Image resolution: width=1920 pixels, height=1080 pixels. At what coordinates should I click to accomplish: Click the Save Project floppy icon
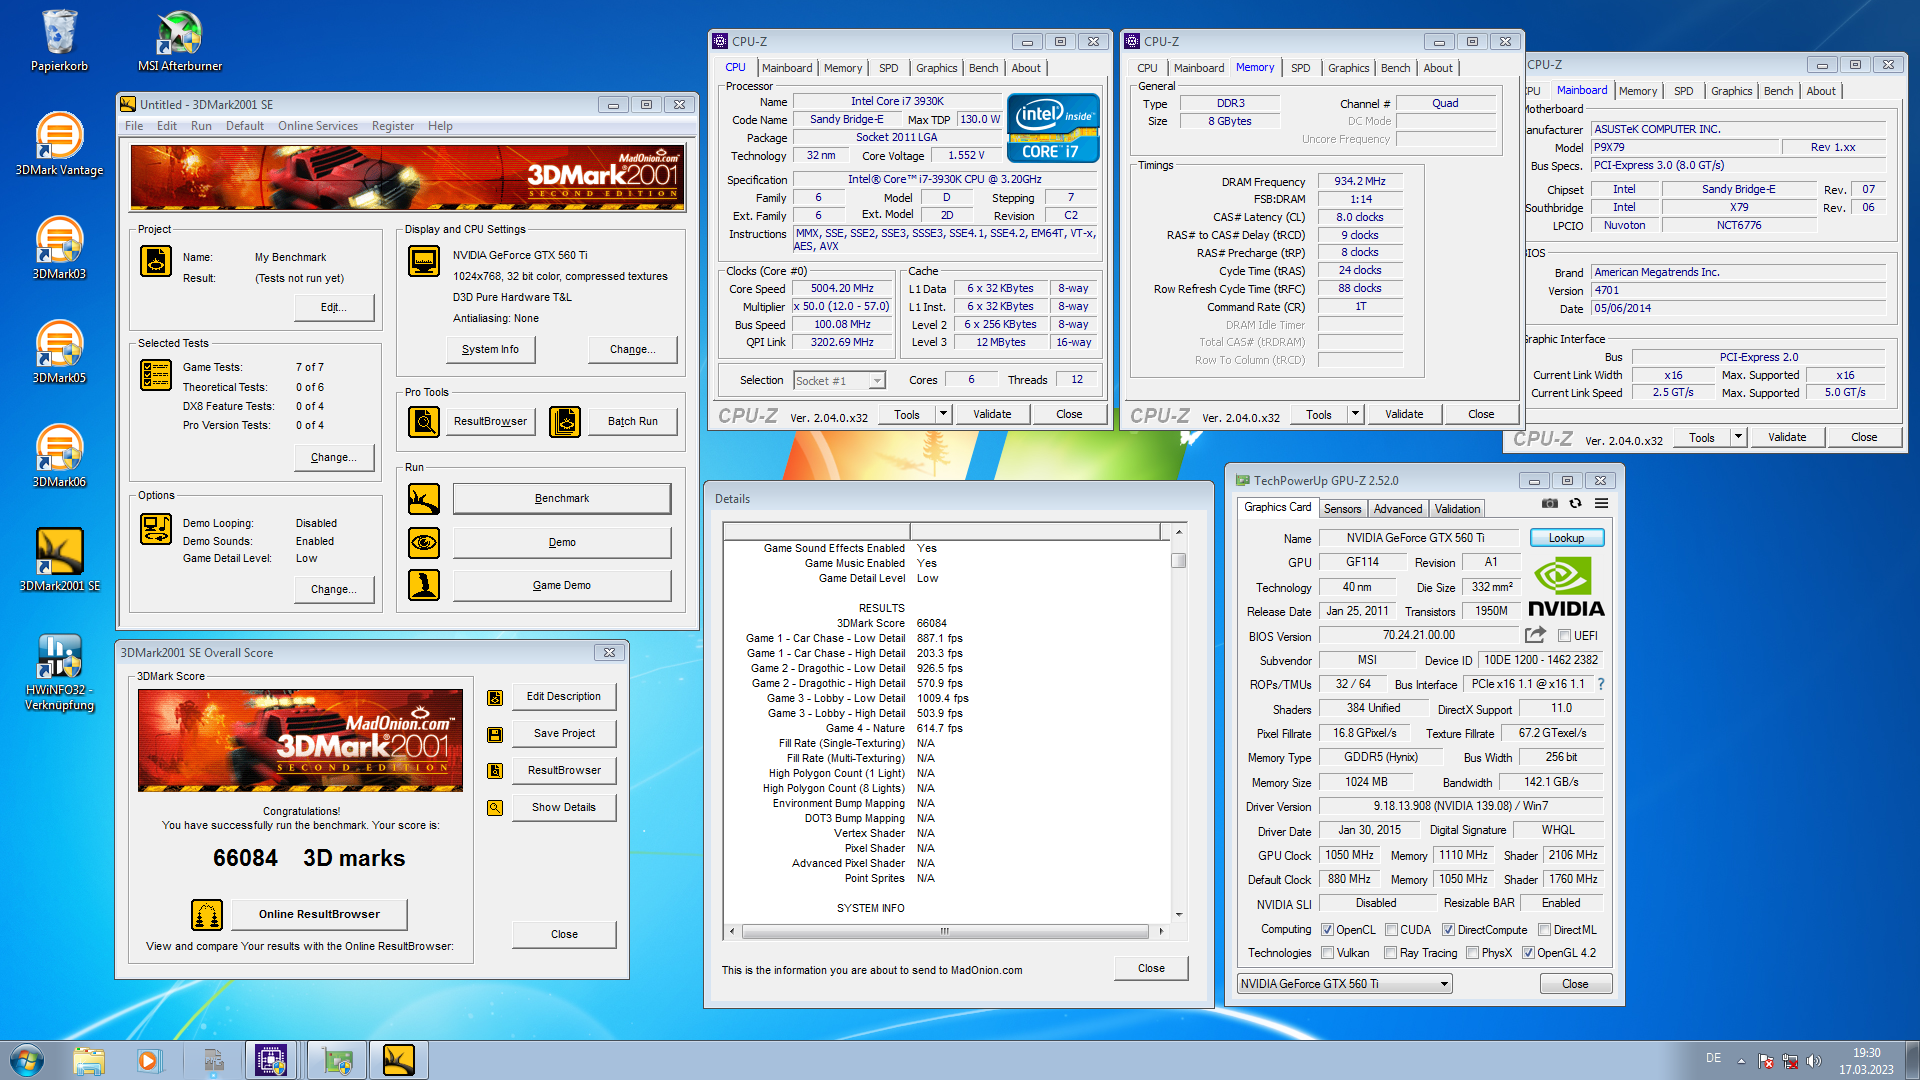point(495,734)
